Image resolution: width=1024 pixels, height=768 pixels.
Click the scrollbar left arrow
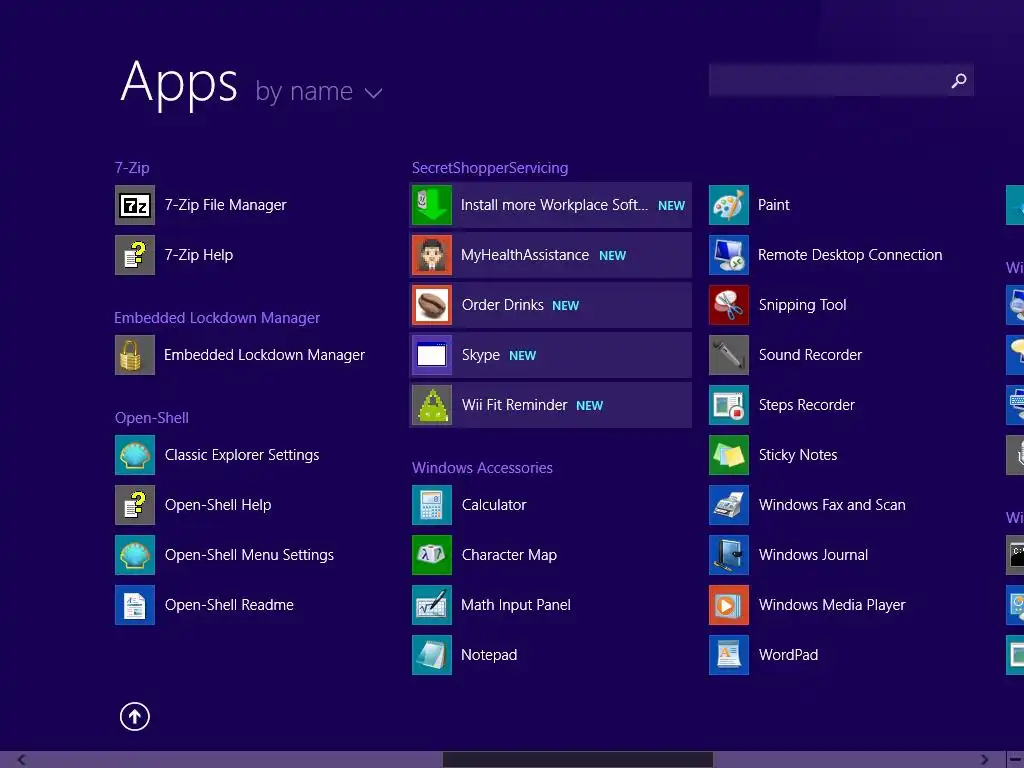coord(22,760)
